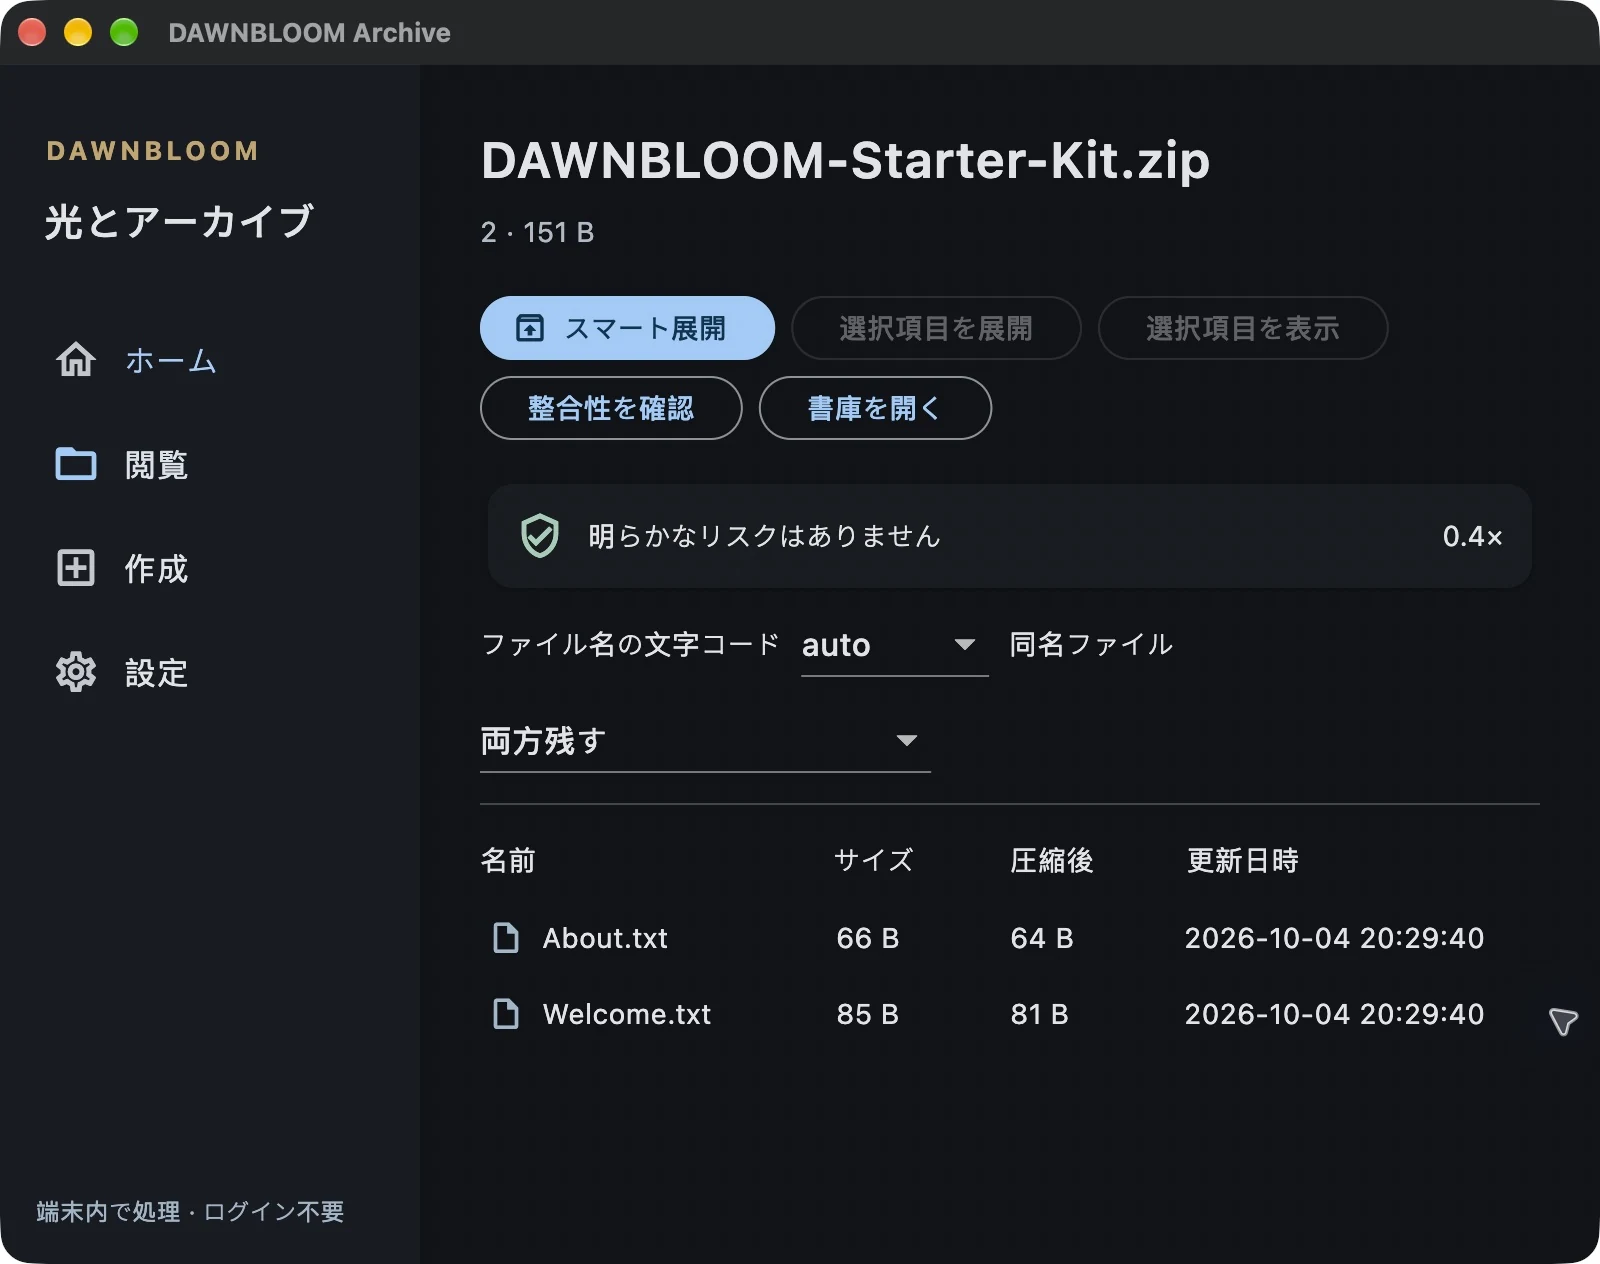Click the 選択項目を展開 button

[936, 328]
